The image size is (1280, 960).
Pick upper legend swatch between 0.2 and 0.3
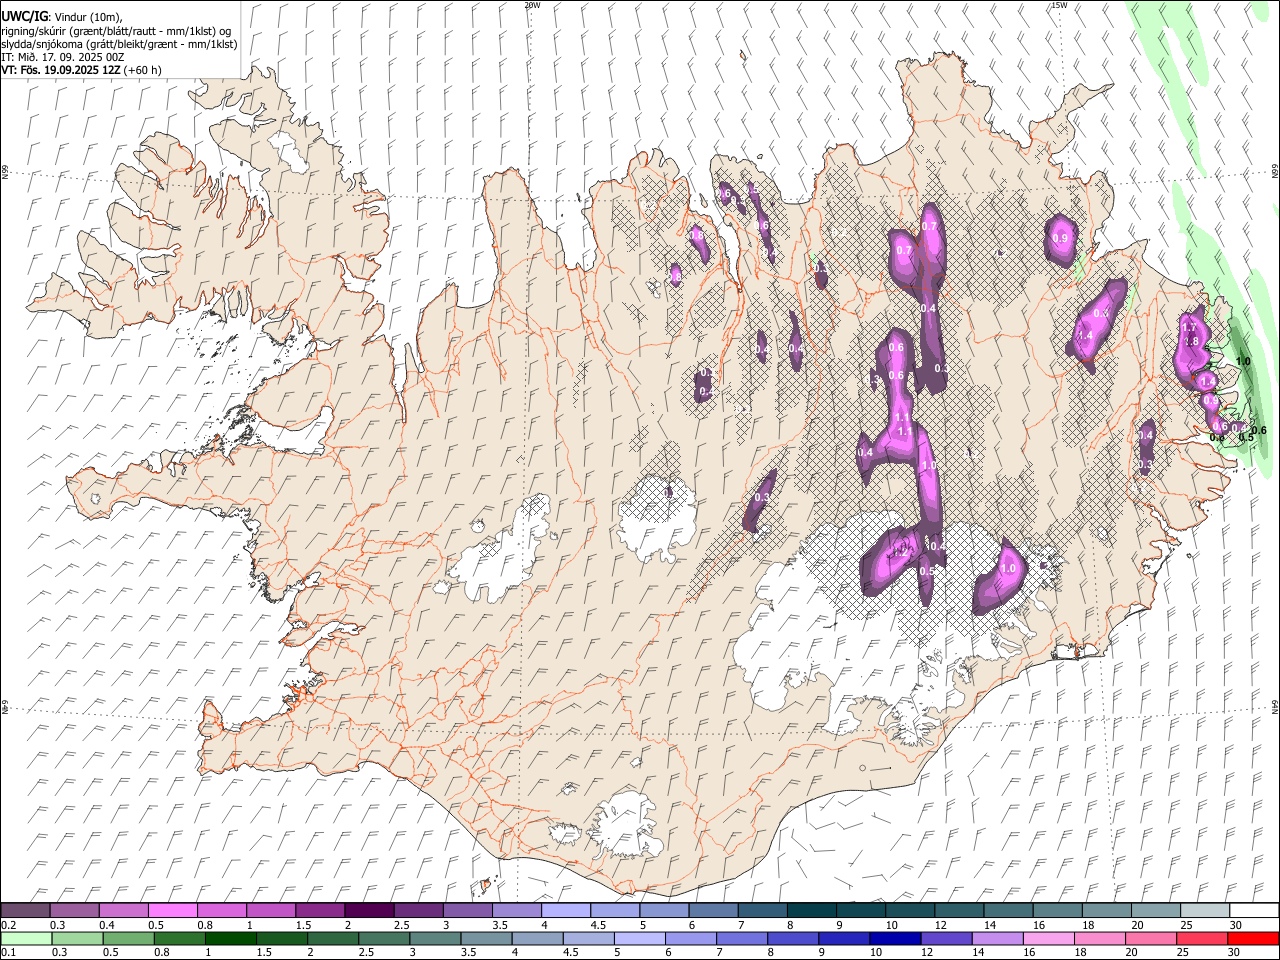[25, 910]
